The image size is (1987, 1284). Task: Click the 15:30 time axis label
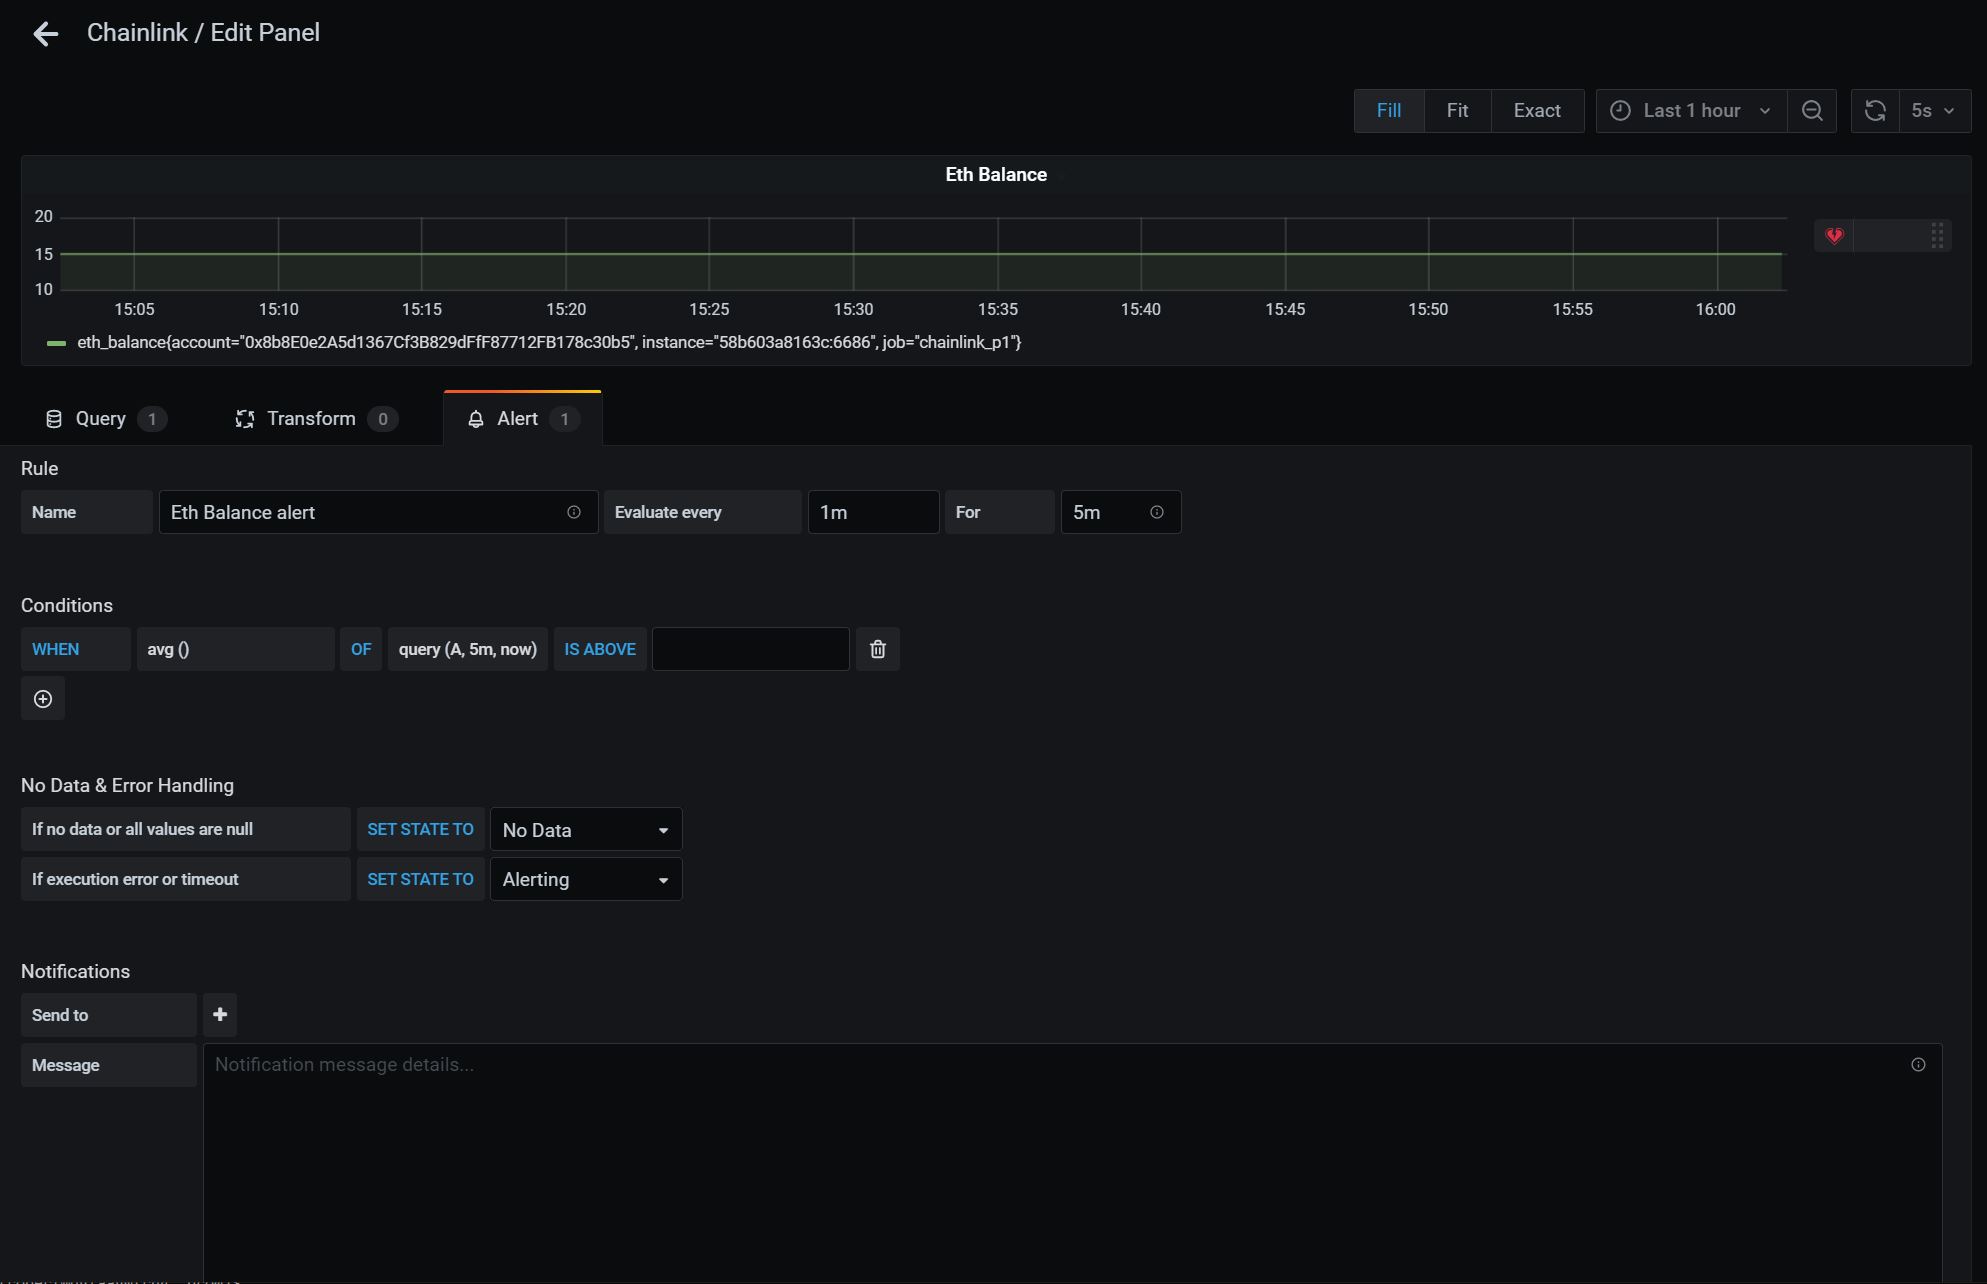853,310
